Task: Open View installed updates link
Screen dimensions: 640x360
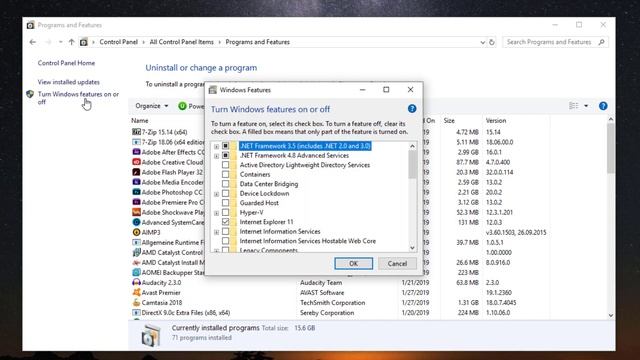Action: [69, 82]
